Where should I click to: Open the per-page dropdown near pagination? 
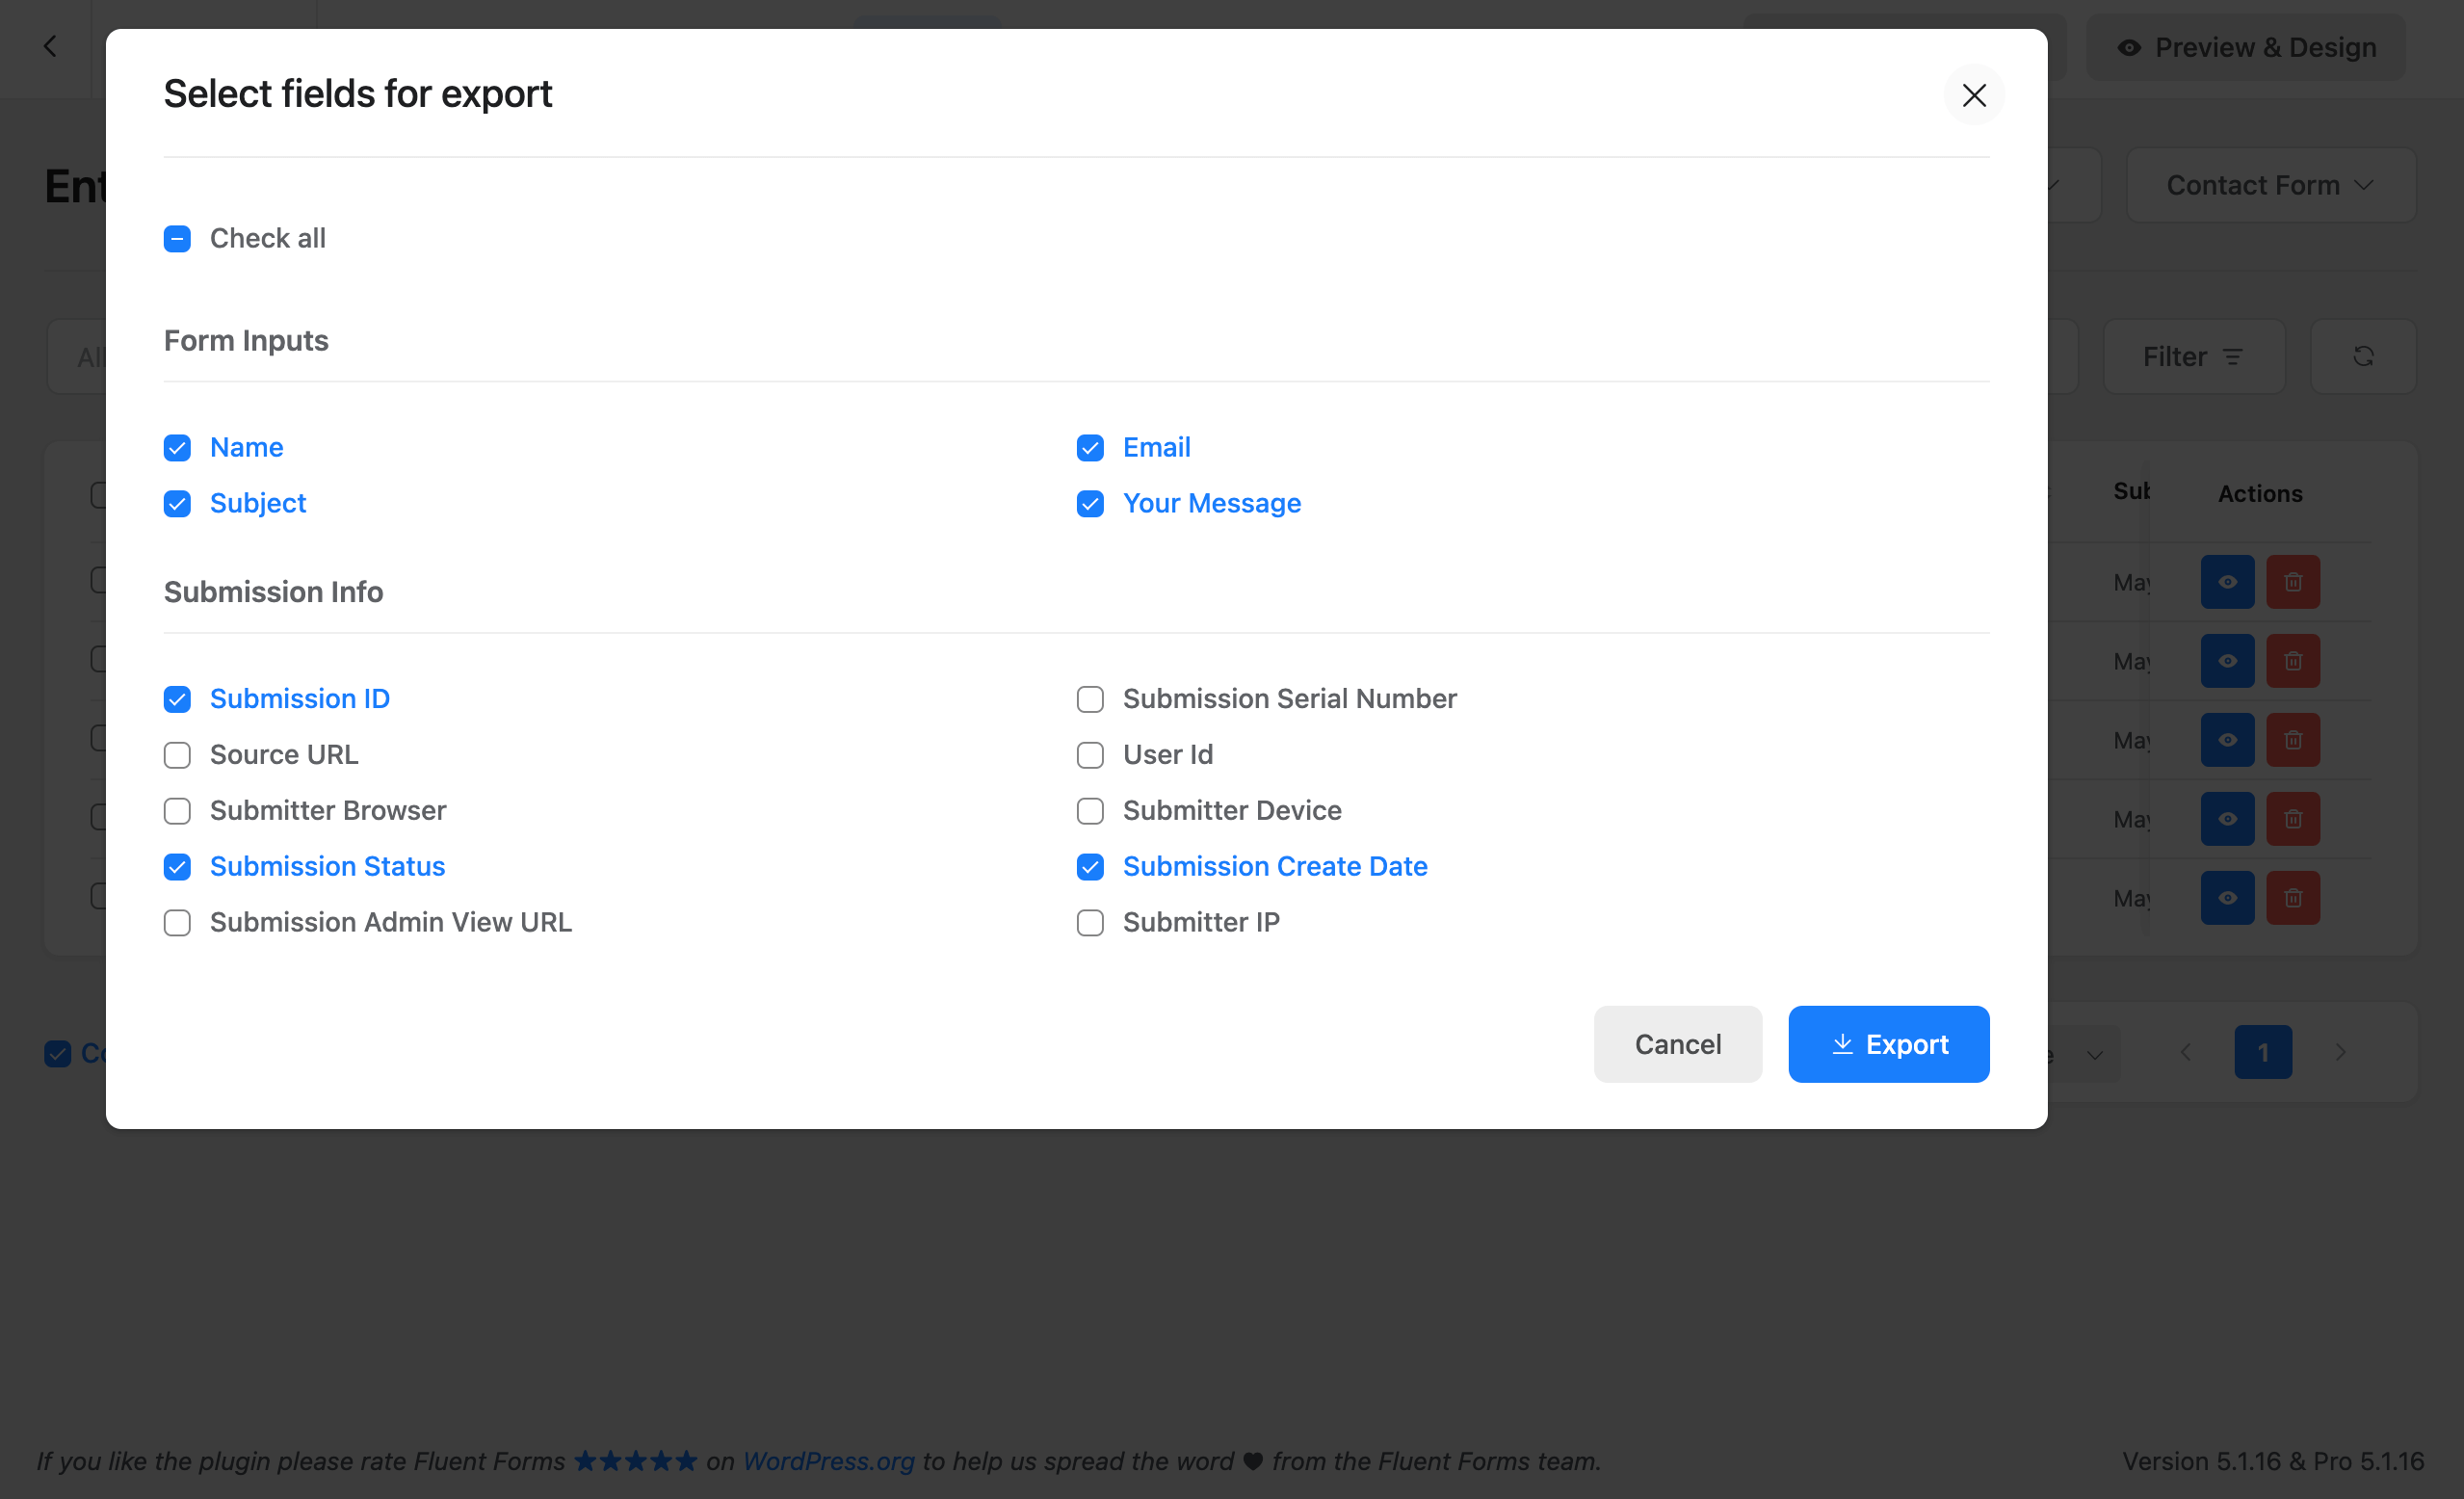point(2095,1054)
